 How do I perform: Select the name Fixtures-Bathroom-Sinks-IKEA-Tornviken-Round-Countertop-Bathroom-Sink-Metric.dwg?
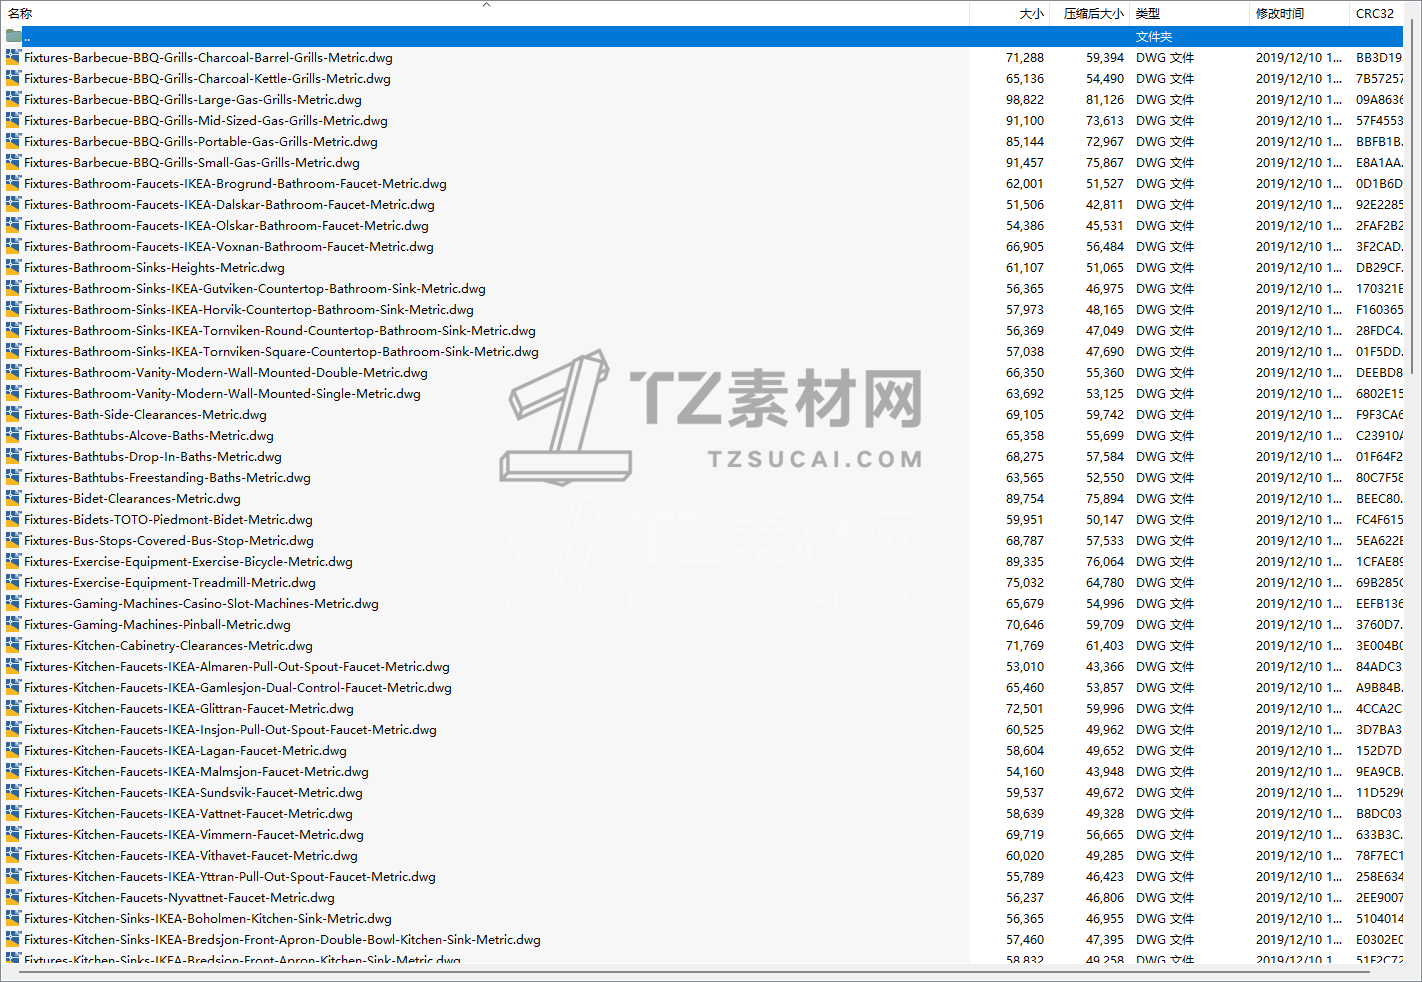(x=280, y=330)
